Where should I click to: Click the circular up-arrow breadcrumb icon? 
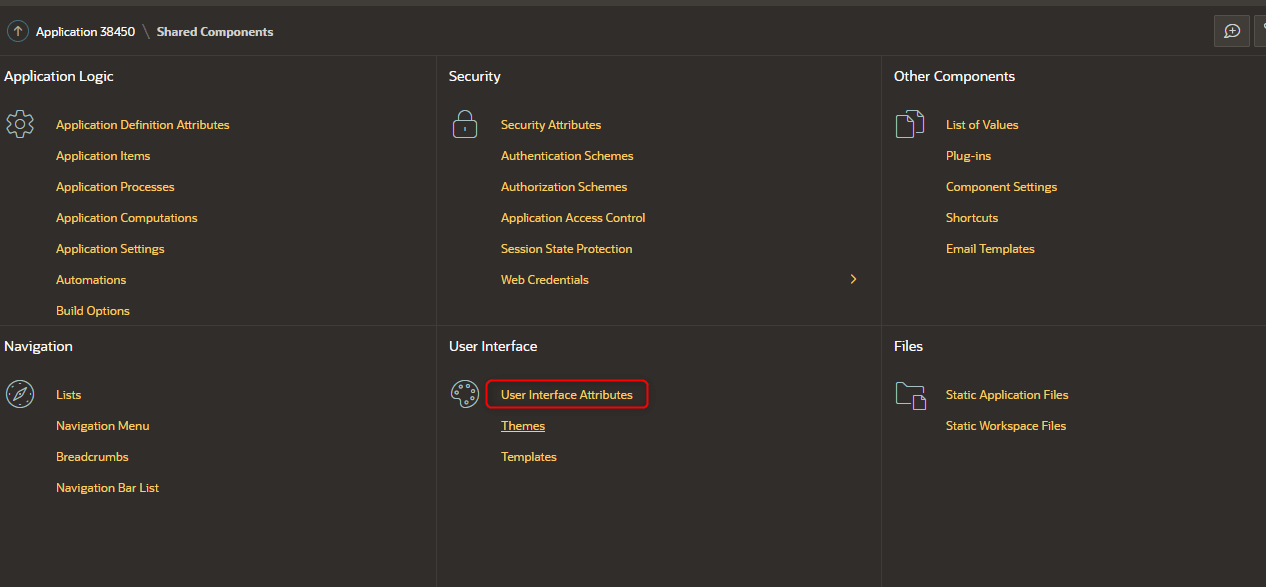[17, 31]
